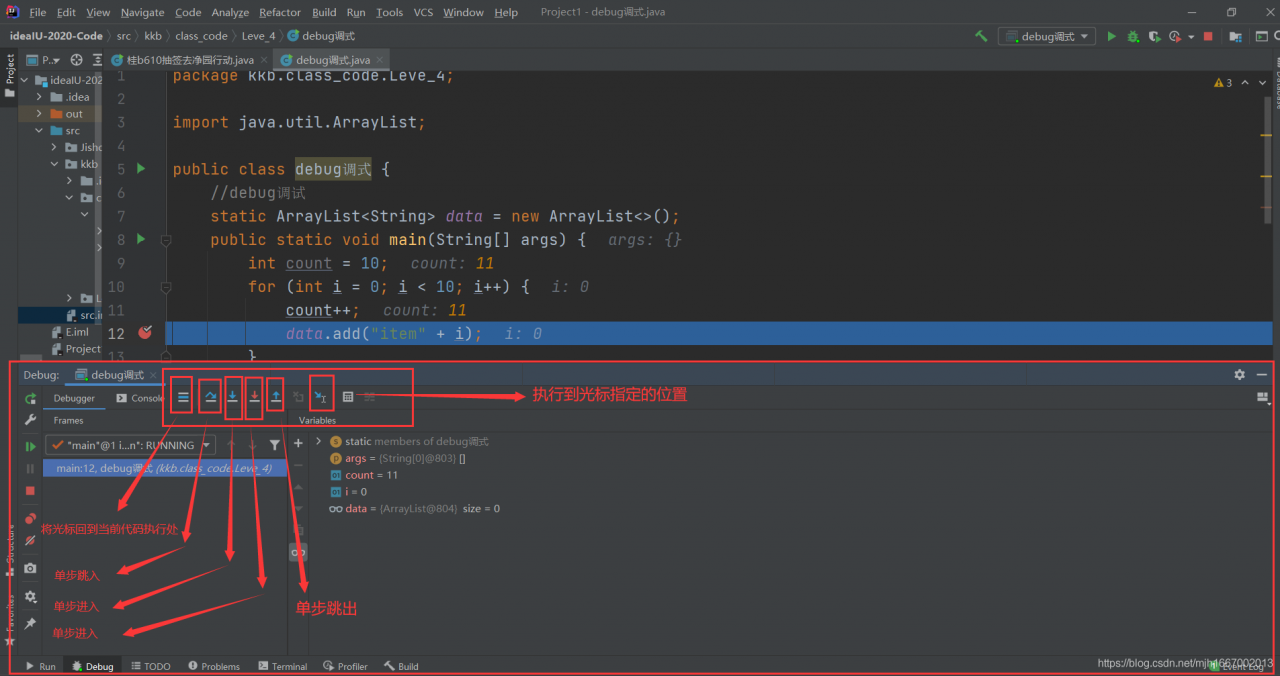Expand the out folder in project tree
Screen dimensions: 1280x676
pos(39,114)
